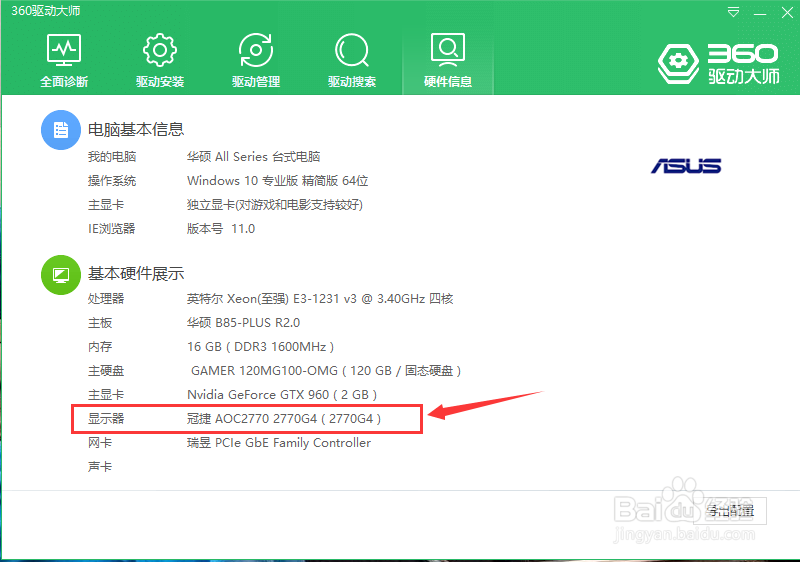
Task: Select the Windows 10 专业版 精简版 64位 value
Action: click(x=278, y=181)
